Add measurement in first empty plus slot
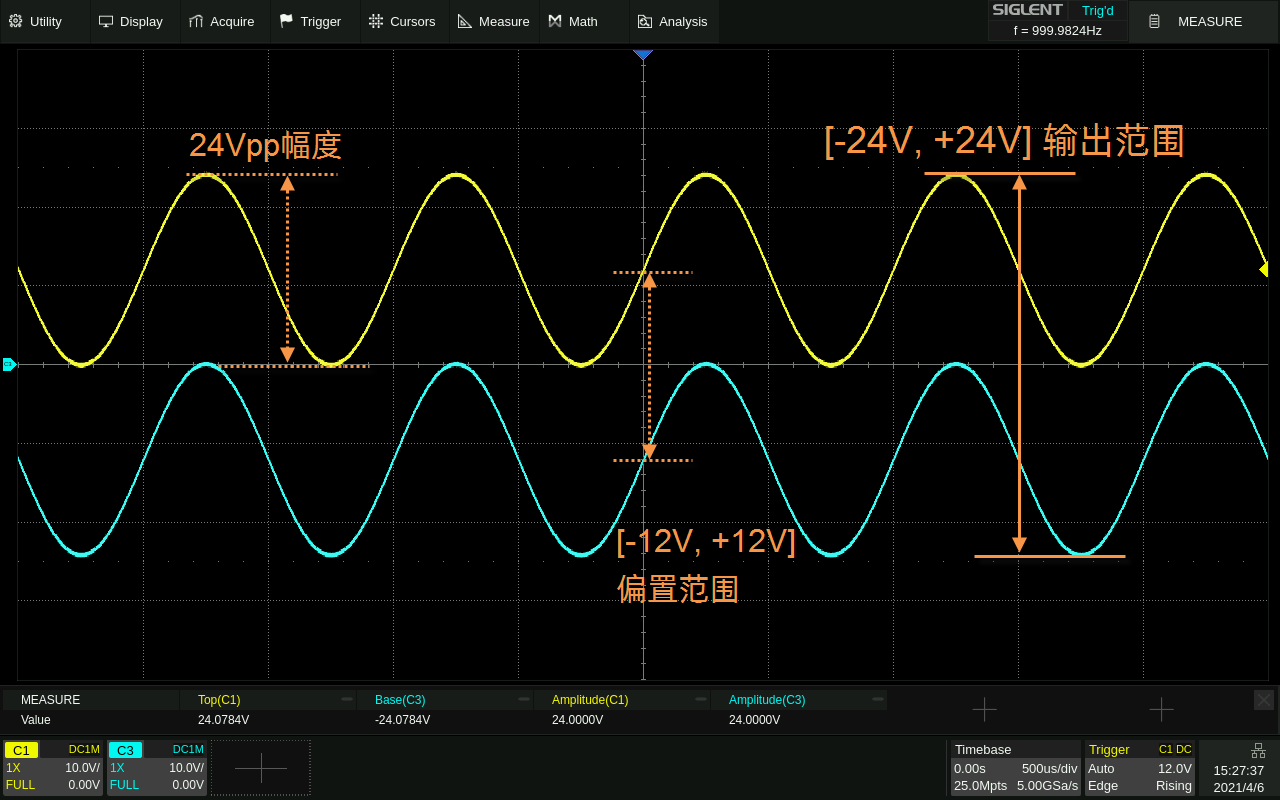 pyautogui.click(x=984, y=709)
